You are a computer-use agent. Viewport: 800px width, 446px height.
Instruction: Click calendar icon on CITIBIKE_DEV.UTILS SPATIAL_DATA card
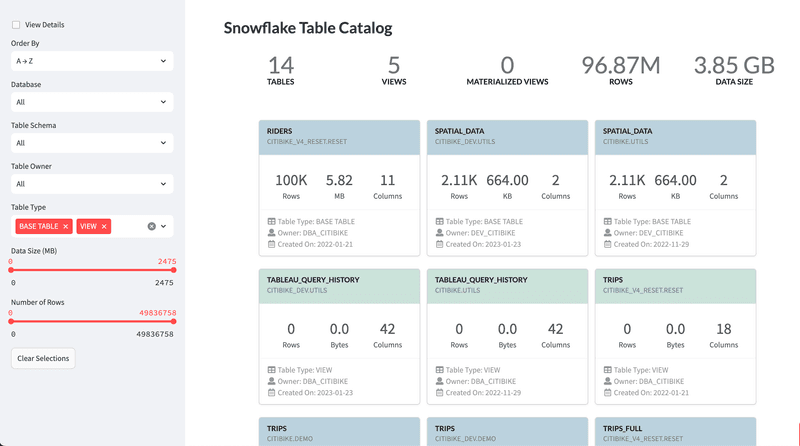tap(439, 244)
